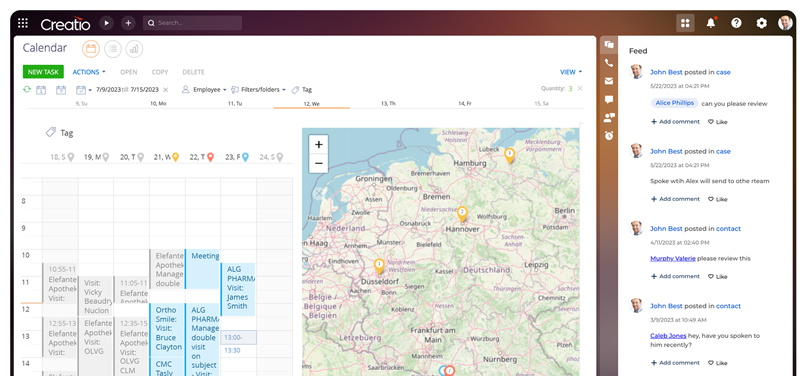Image resolution: width=806 pixels, height=376 pixels.
Task: Click the NEW TASK button
Action: pyautogui.click(x=43, y=72)
